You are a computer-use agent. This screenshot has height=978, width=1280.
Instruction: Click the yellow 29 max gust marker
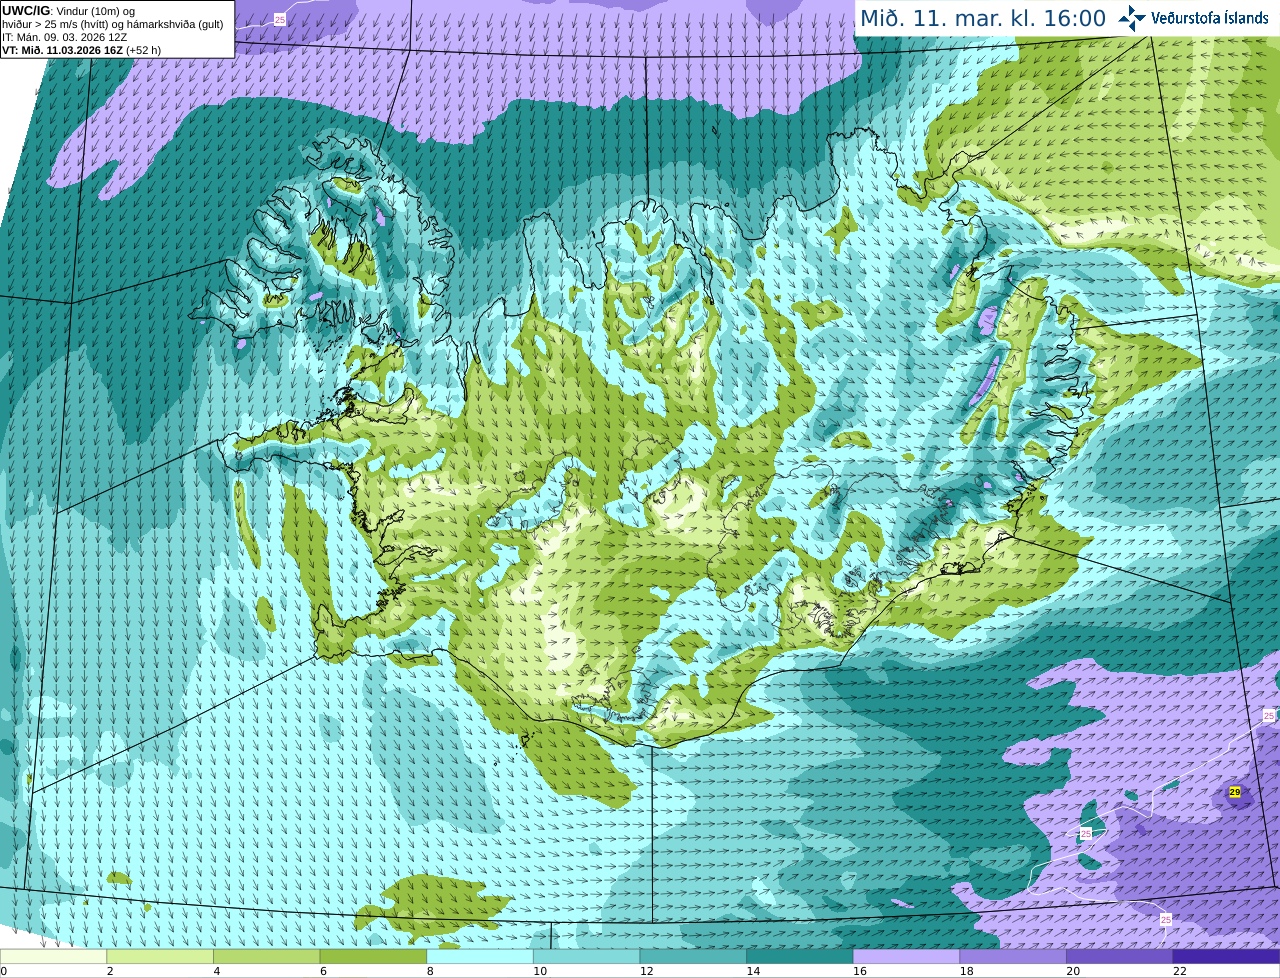pos(1235,792)
